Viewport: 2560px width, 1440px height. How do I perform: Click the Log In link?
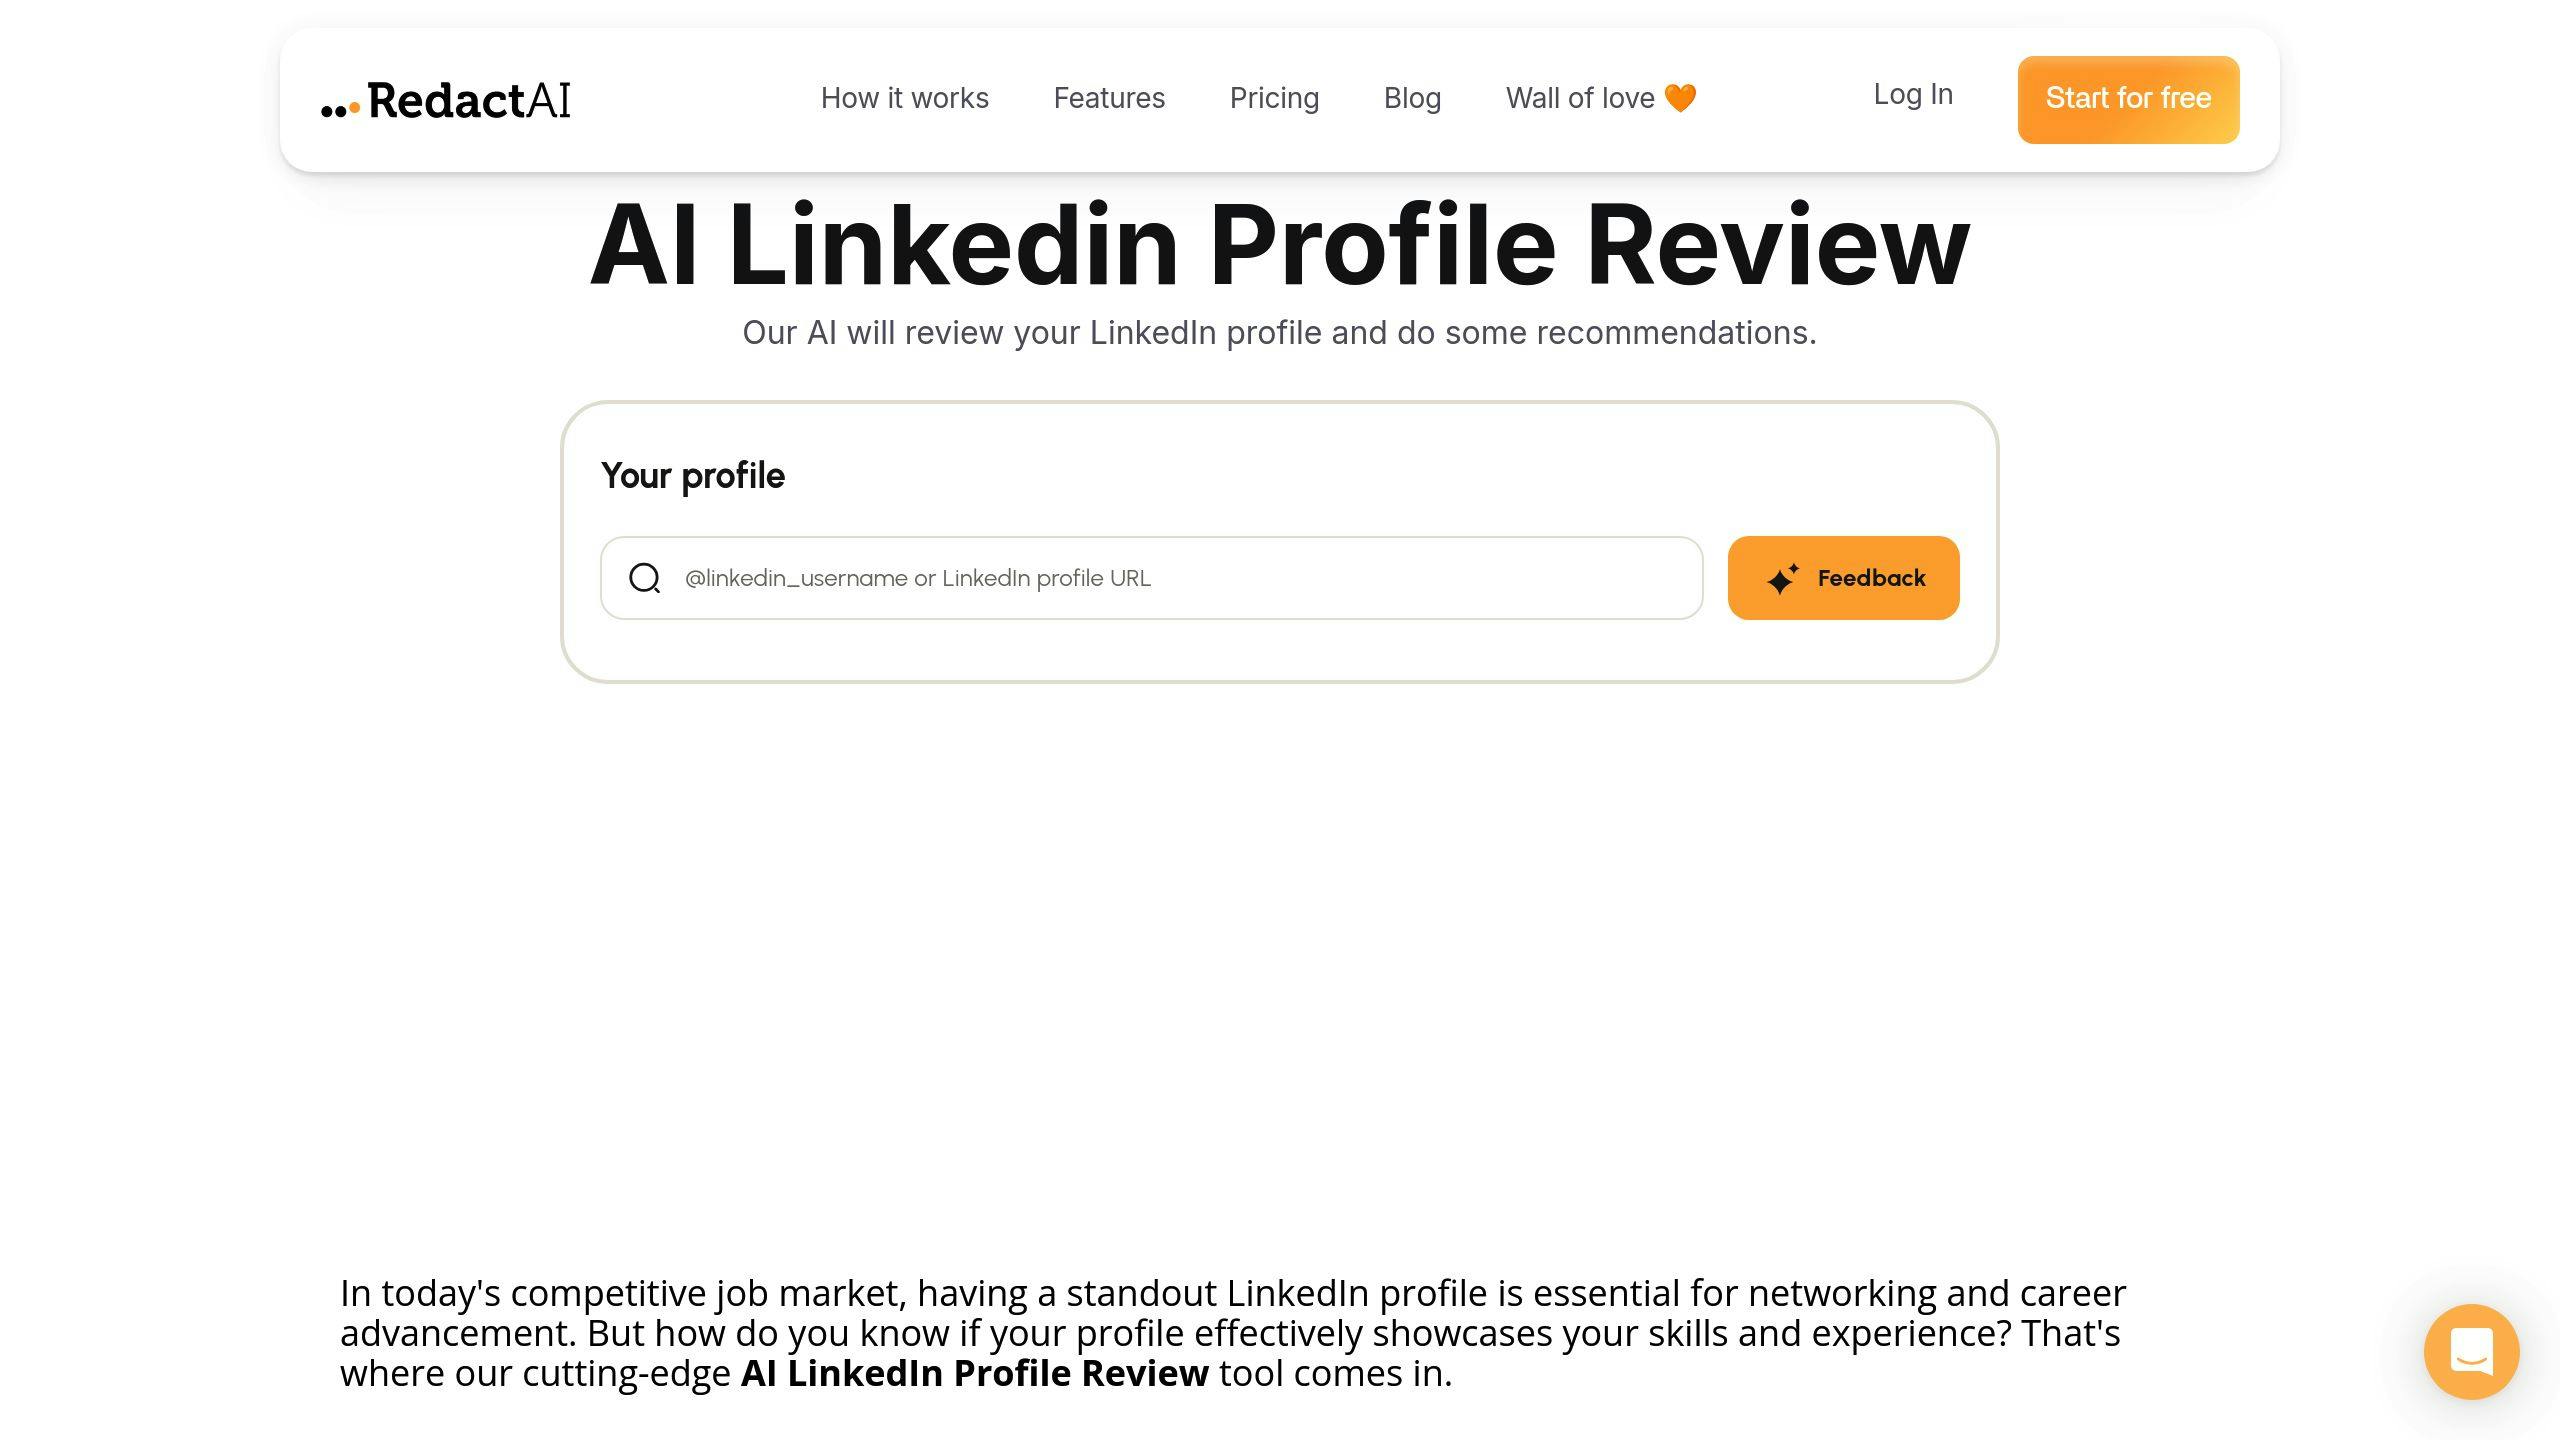coord(1913,94)
